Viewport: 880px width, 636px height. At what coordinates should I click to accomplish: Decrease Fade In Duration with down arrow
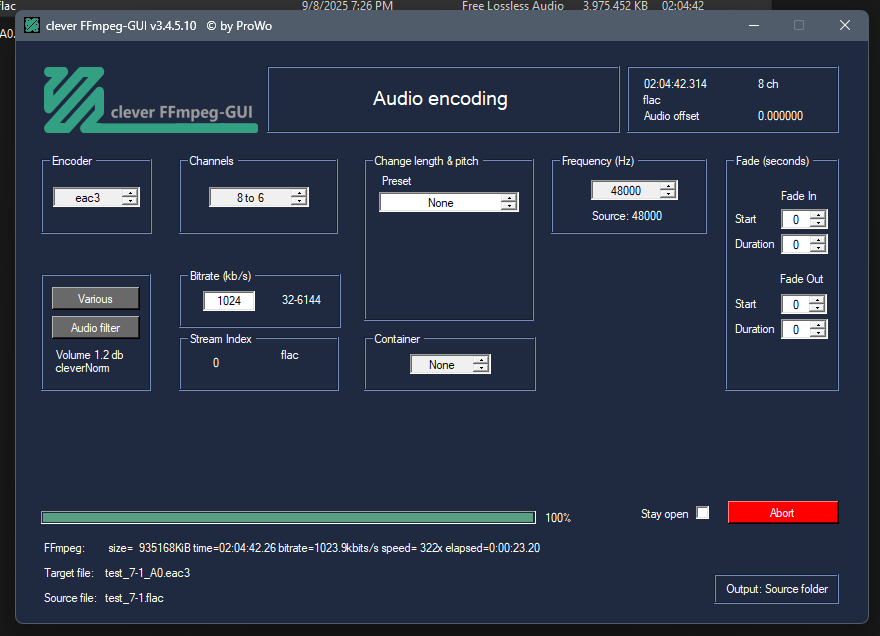click(819, 249)
